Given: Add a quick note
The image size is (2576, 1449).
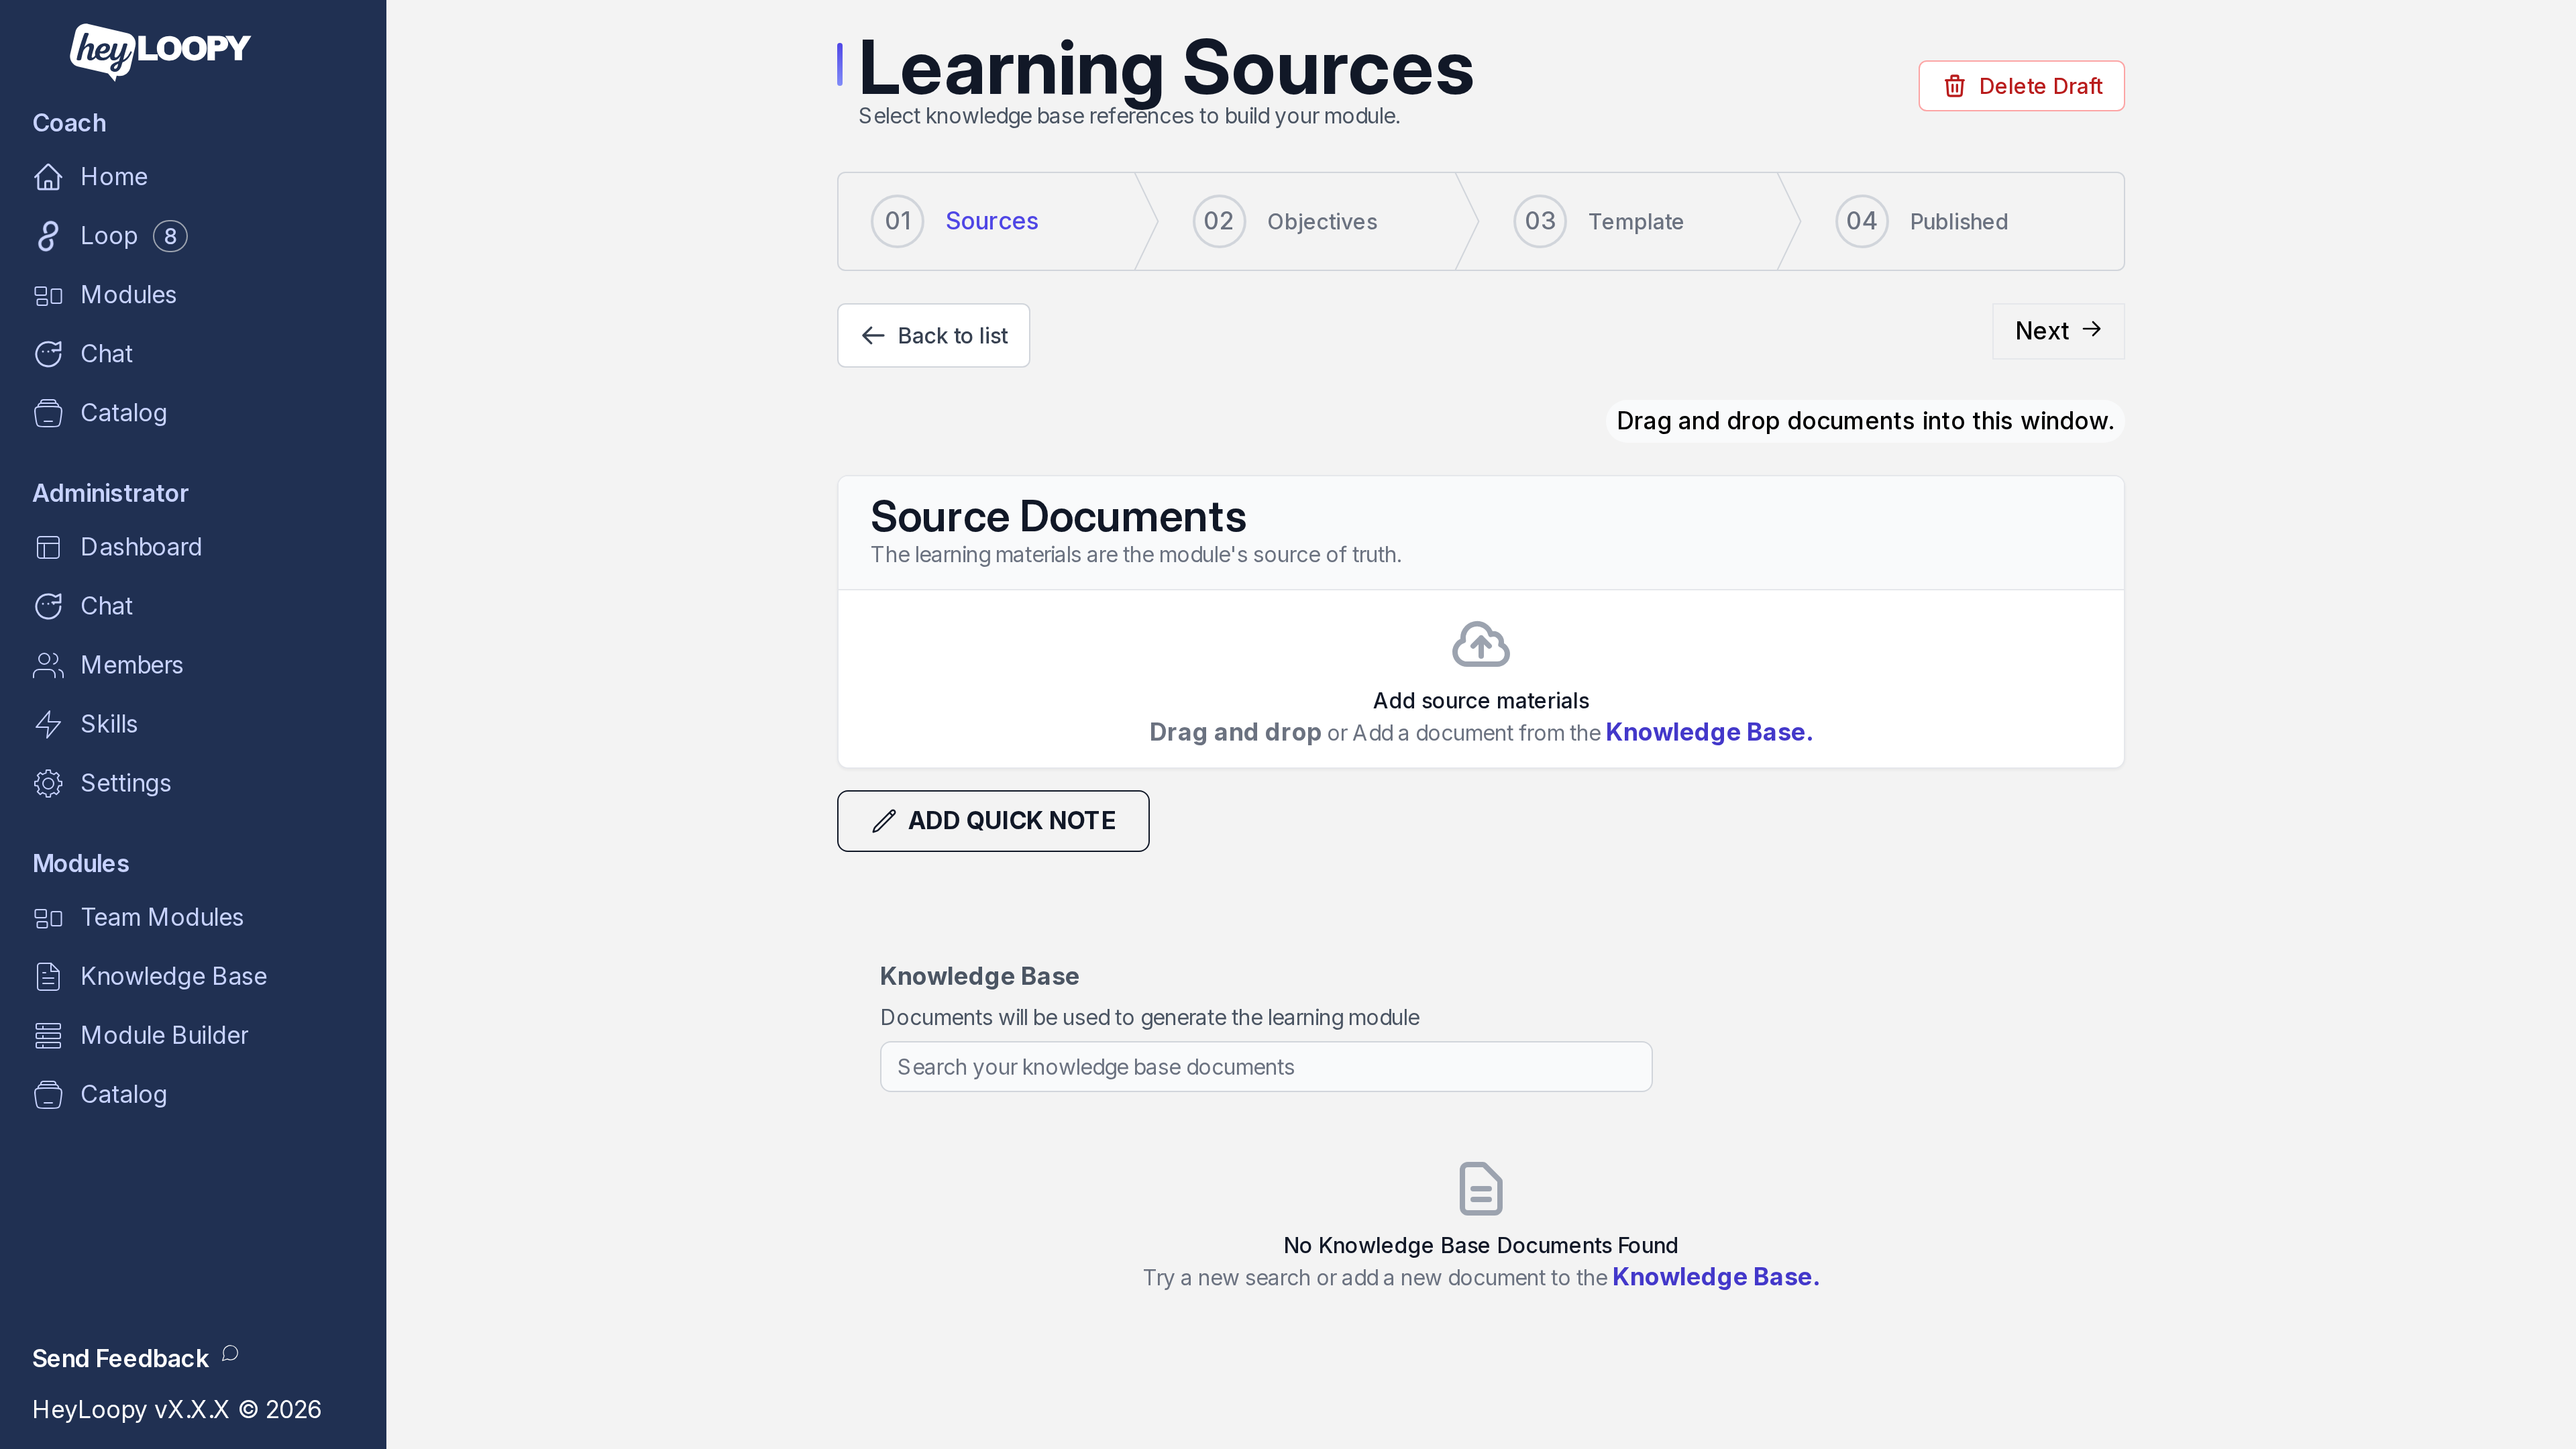Looking at the screenshot, I should click(x=993, y=821).
